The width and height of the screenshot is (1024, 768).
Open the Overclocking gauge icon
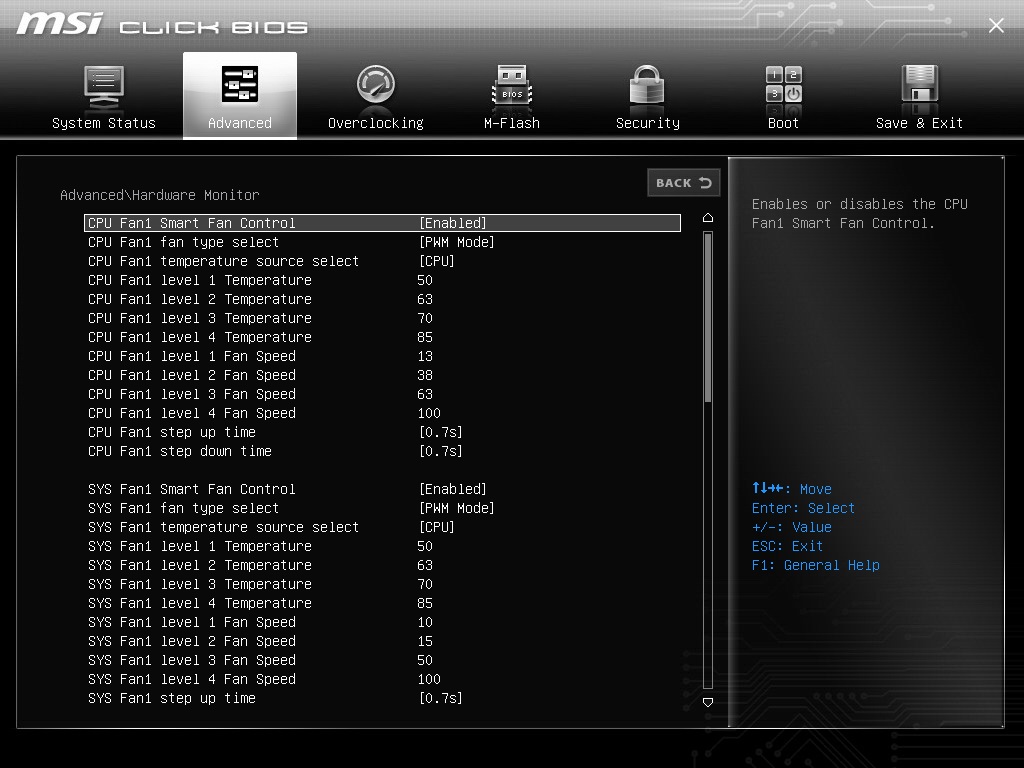[376, 84]
